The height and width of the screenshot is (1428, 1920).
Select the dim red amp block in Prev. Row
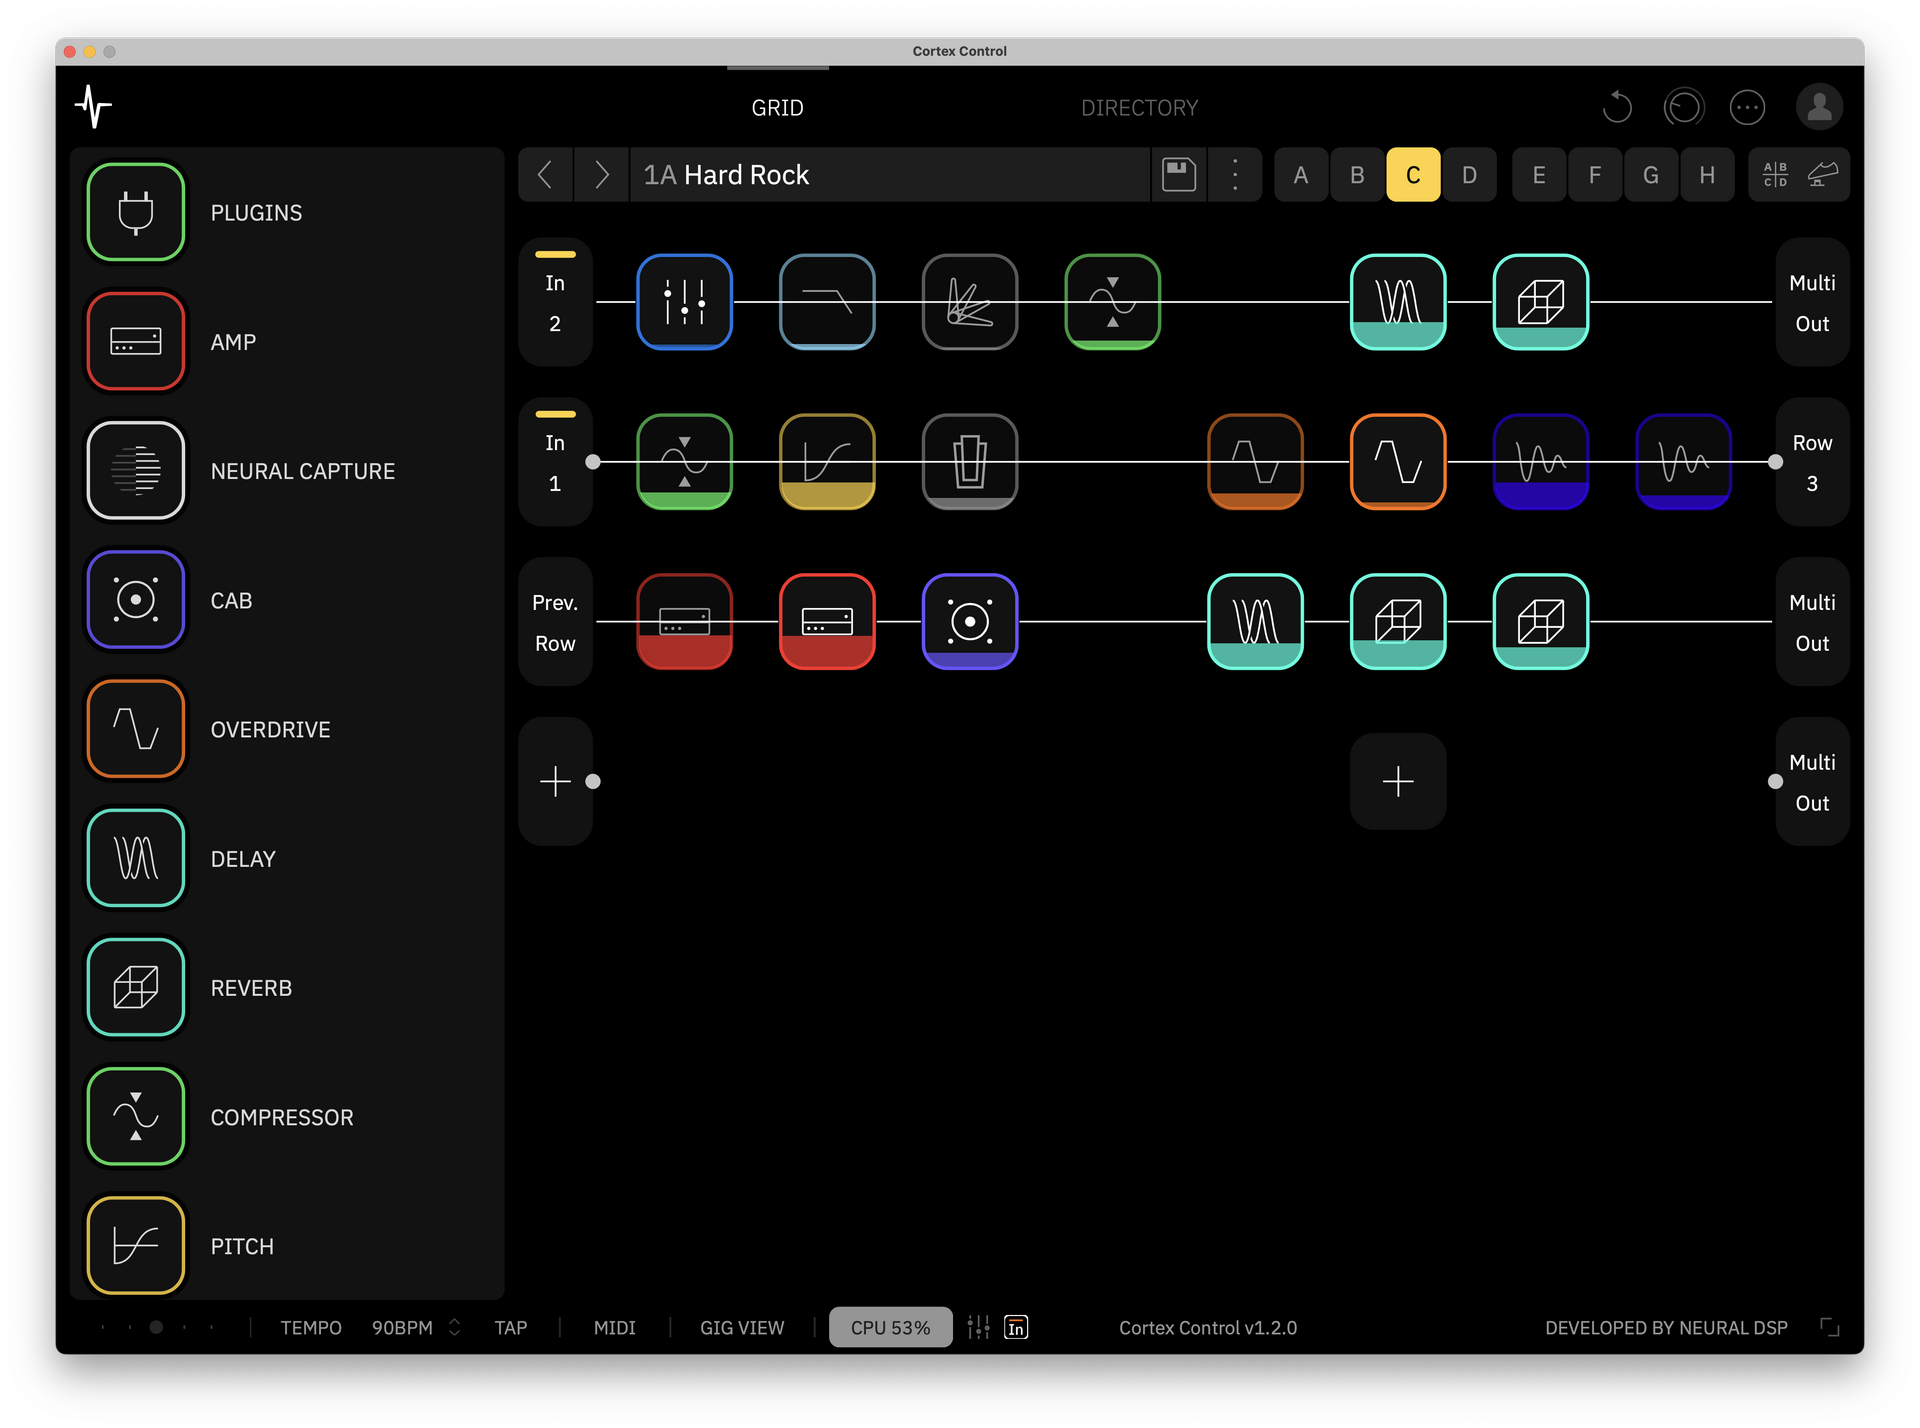(685, 622)
